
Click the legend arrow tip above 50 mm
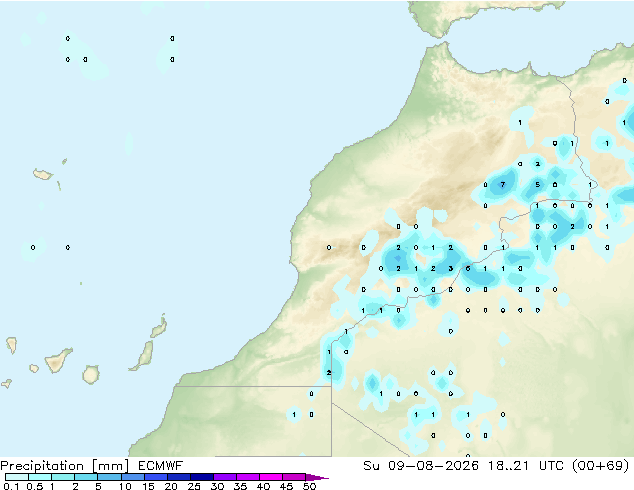coord(317,477)
